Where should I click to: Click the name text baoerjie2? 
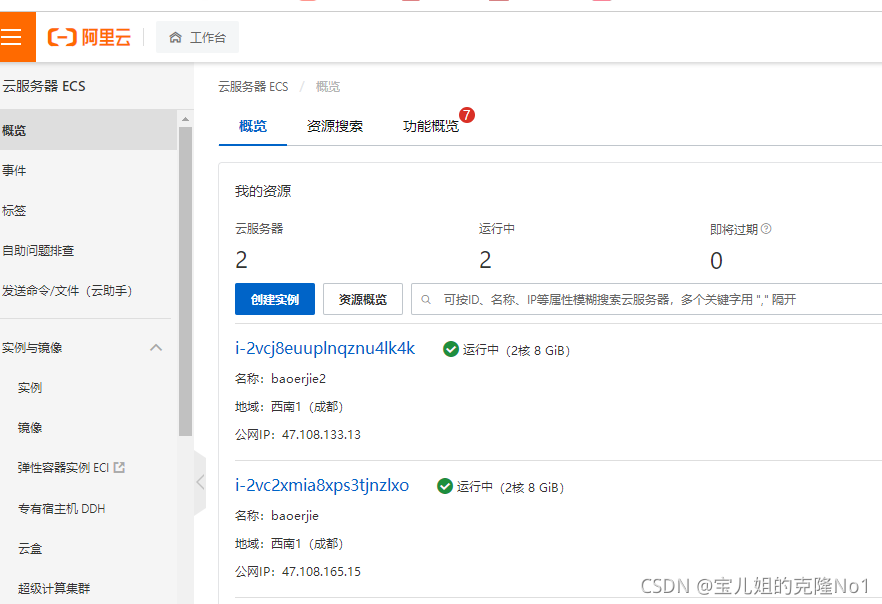tap(299, 378)
